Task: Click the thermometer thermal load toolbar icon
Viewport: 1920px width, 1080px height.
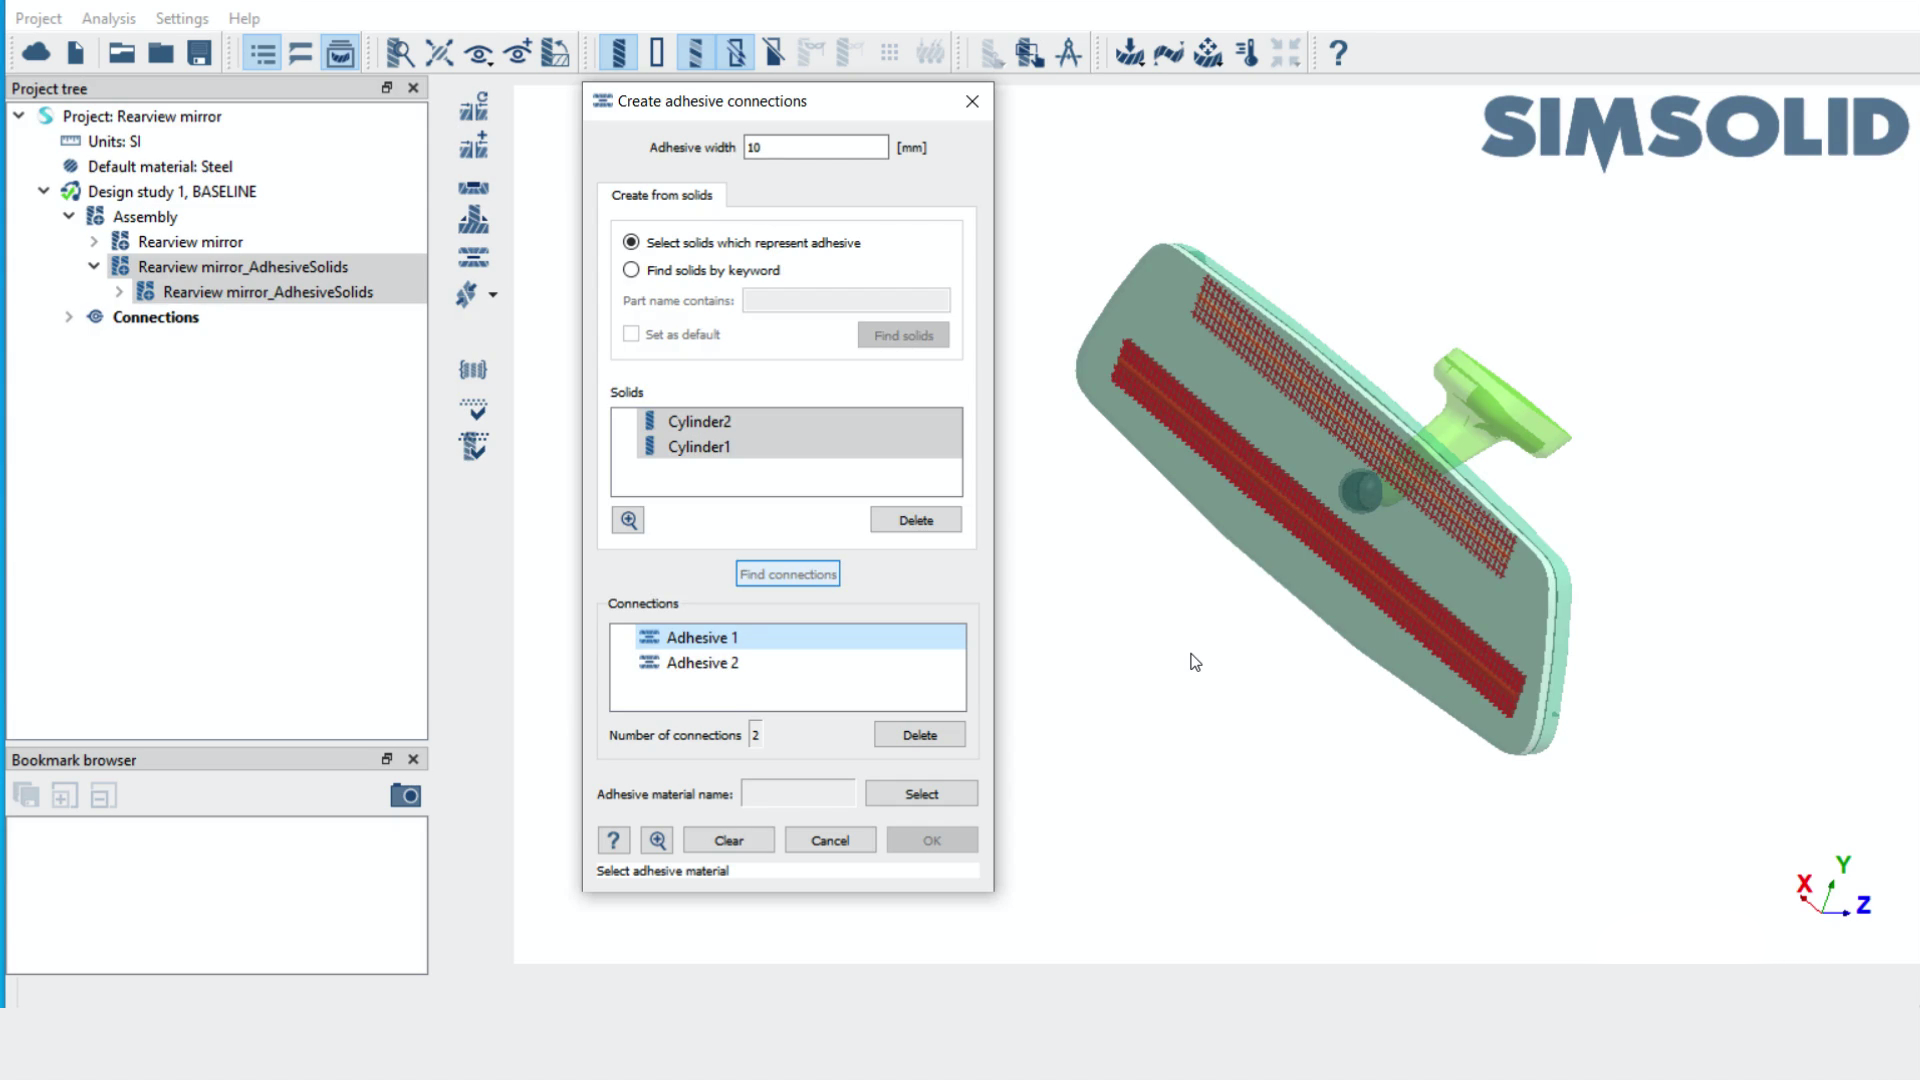Action: 1247,52
